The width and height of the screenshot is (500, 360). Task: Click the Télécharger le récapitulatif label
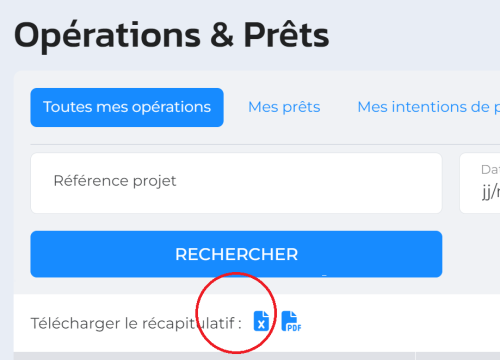136,323
